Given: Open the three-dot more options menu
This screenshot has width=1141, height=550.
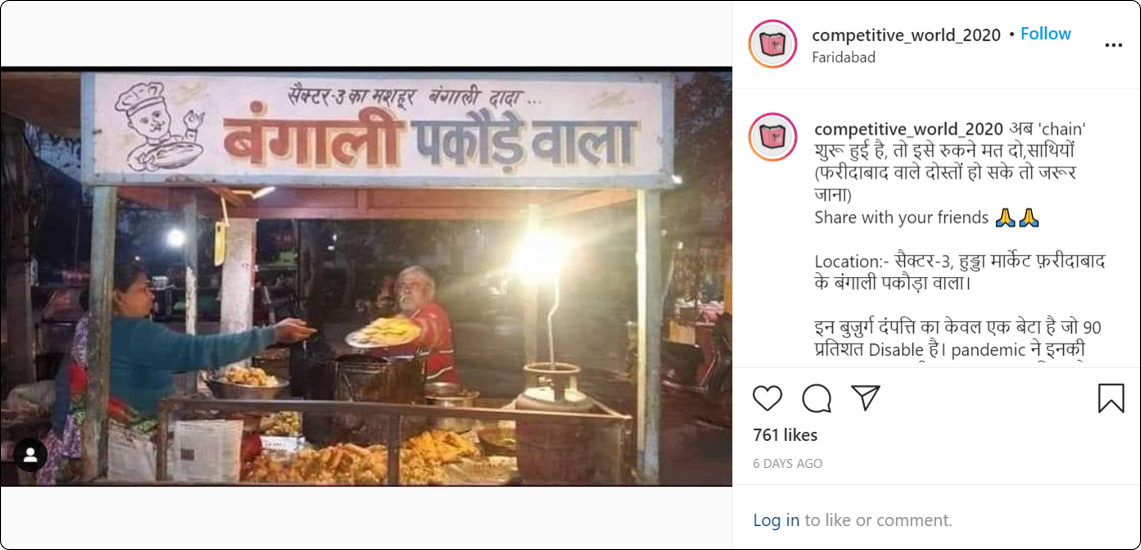Looking at the screenshot, I should 1113,45.
